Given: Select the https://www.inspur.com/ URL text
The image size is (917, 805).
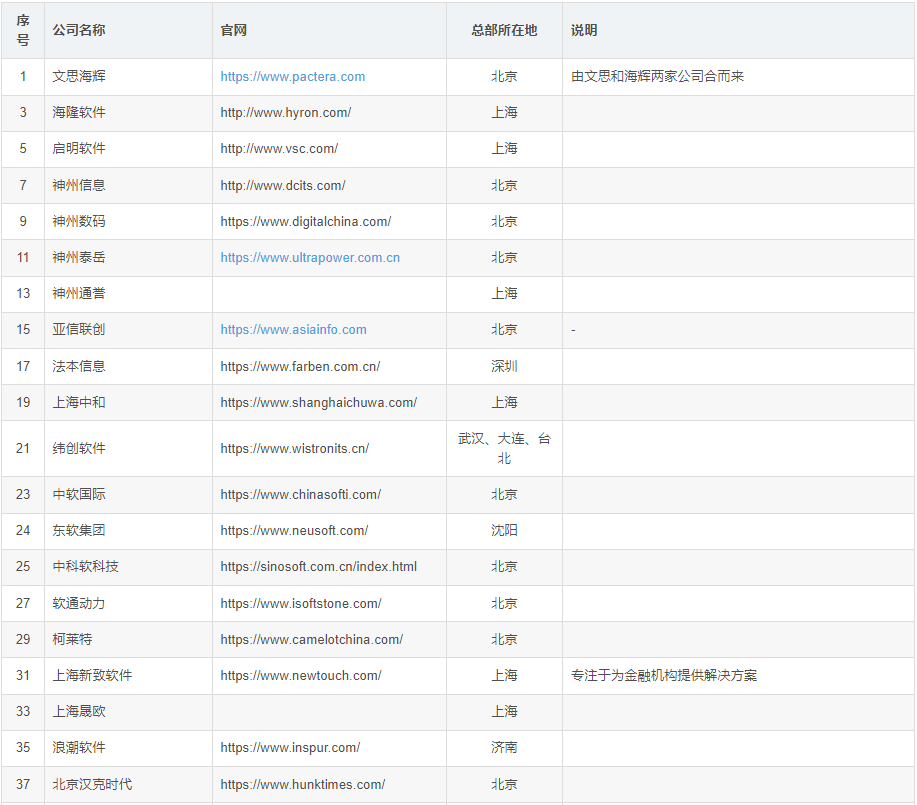Looking at the screenshot, I should pos(290,748).
